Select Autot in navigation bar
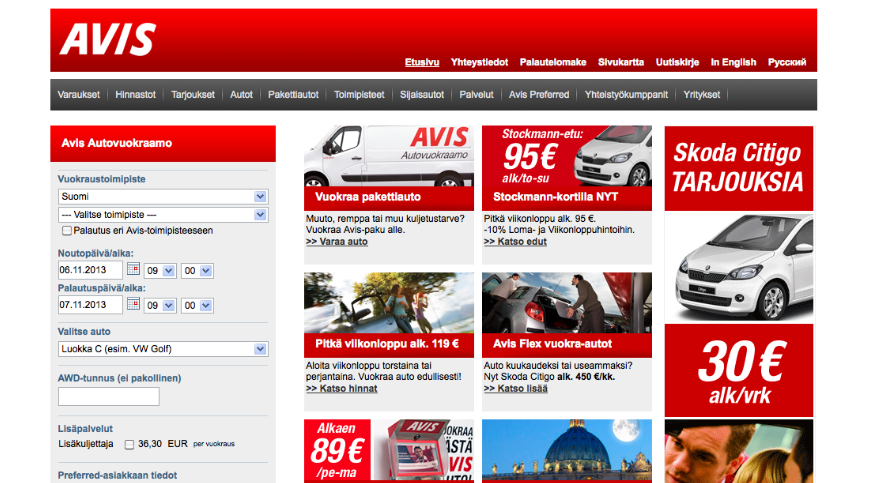This screenshot has height=483, width=870. (241, 95)
